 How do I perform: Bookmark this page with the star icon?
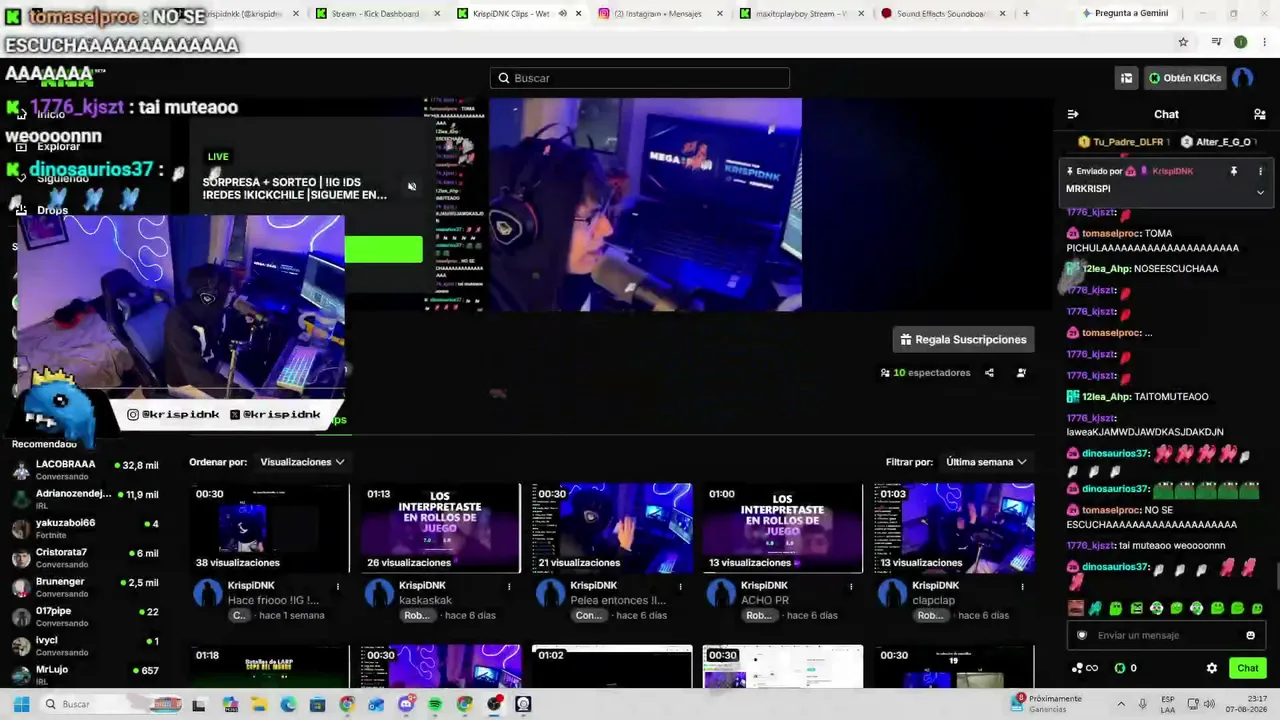(1183, 42)
